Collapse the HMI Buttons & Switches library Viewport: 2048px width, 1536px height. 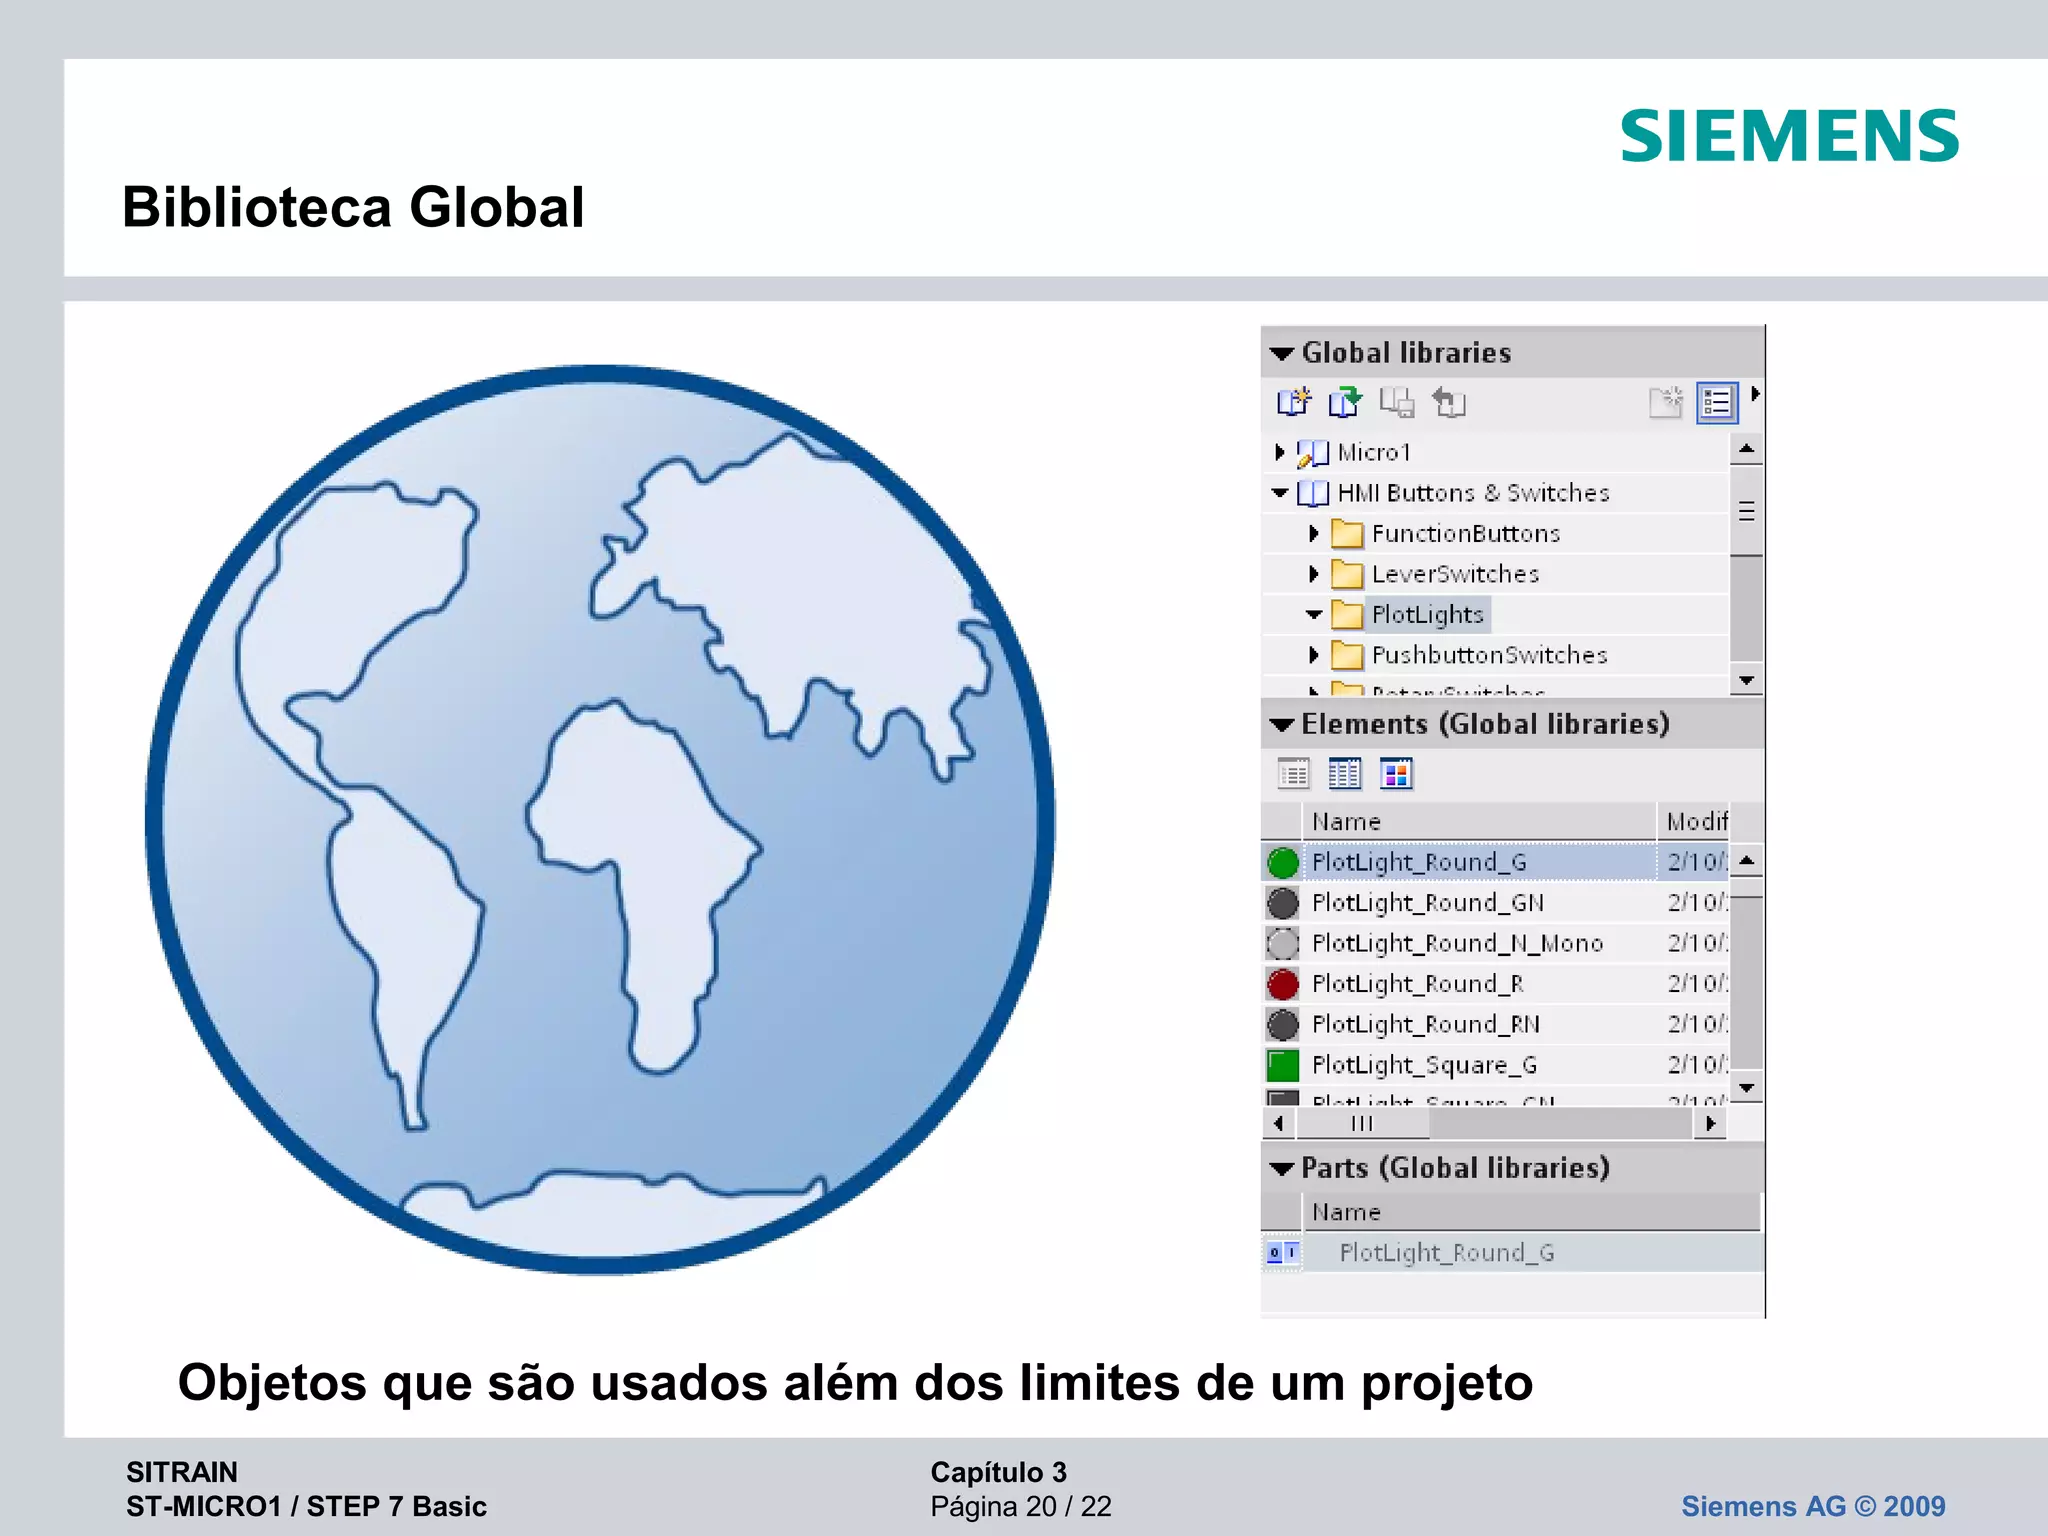1280,493
